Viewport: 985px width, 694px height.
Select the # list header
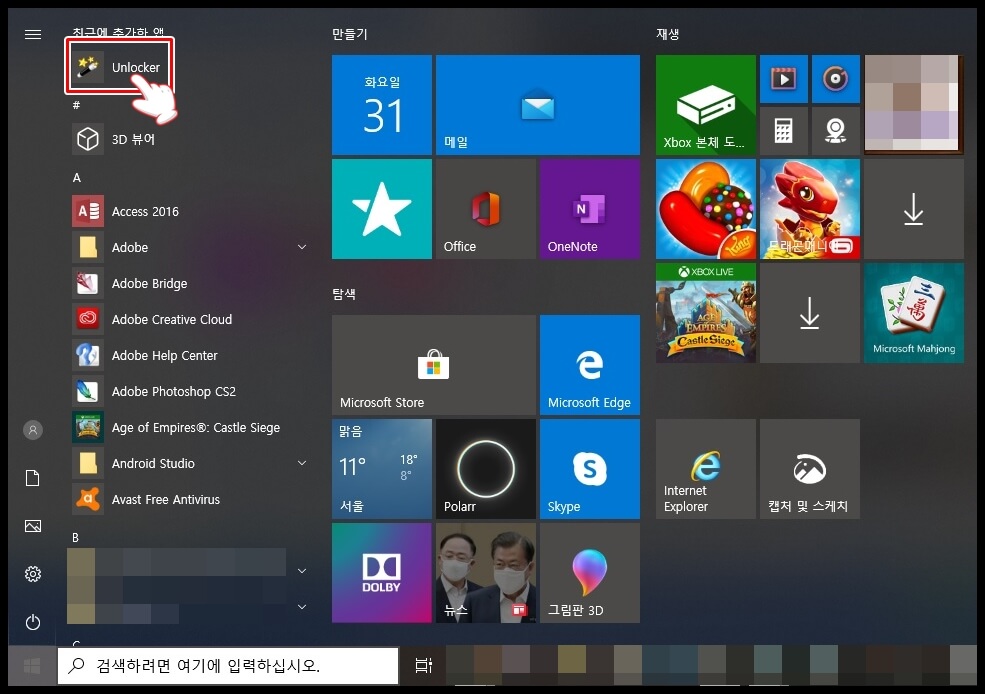tap(76, 105)
